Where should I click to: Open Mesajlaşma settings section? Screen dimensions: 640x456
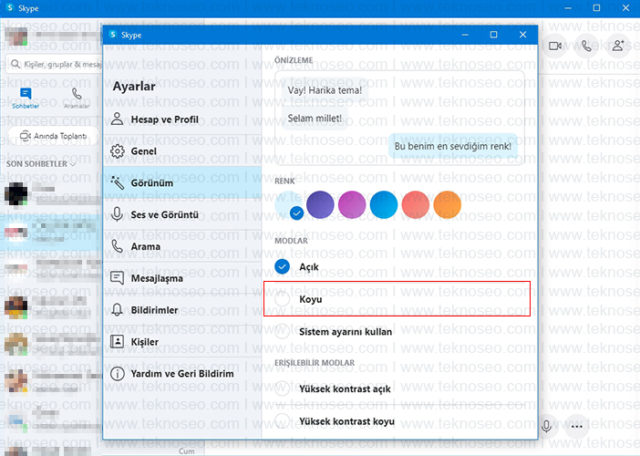point(182,278)
